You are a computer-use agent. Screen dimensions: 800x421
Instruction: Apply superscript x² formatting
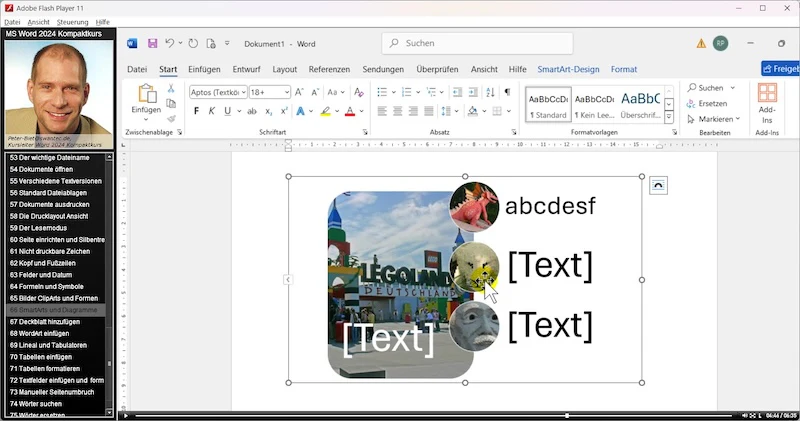point(284,111)
